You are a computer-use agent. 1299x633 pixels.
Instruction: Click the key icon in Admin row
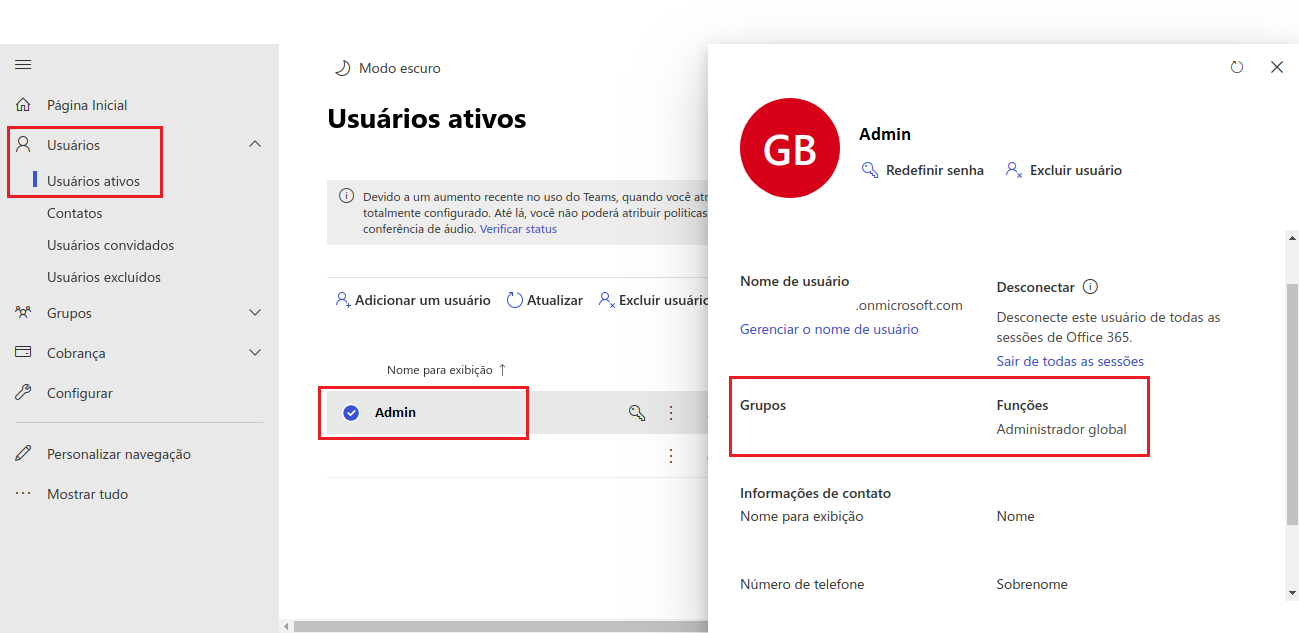(636, 413)
